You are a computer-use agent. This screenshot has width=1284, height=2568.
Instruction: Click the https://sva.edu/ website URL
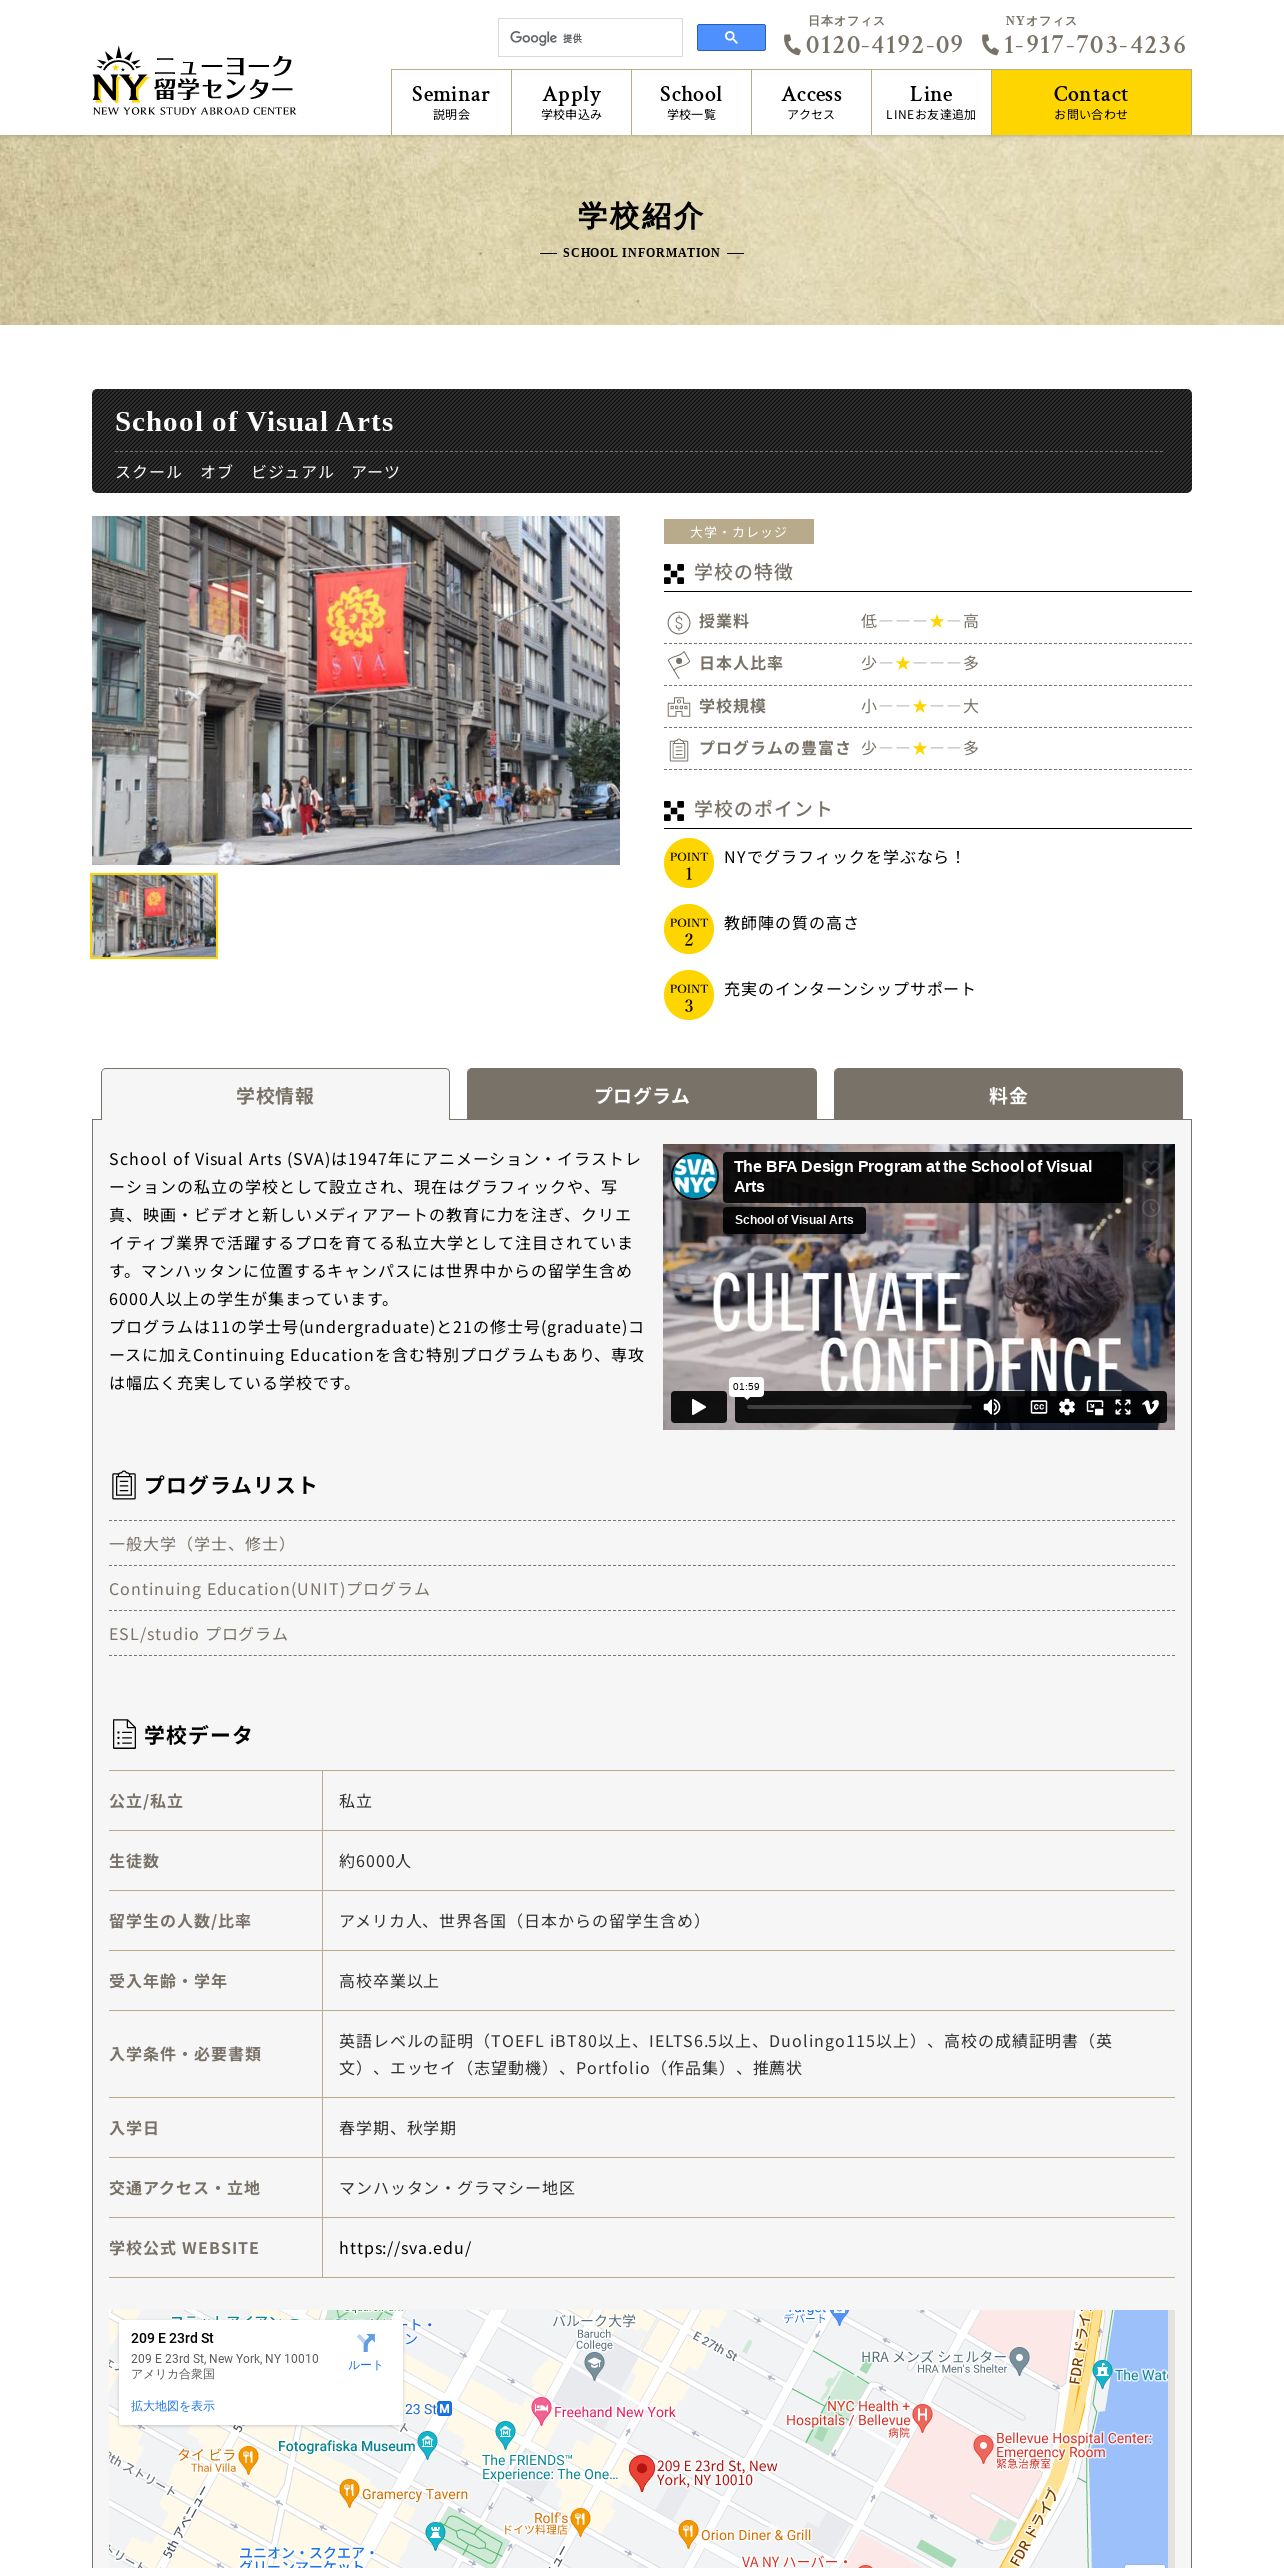click(405, 2248)
